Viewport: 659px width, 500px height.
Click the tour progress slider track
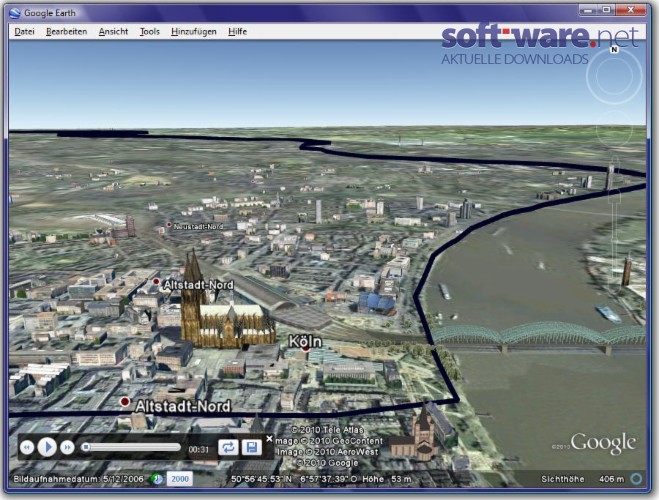(x=132, y=447)
